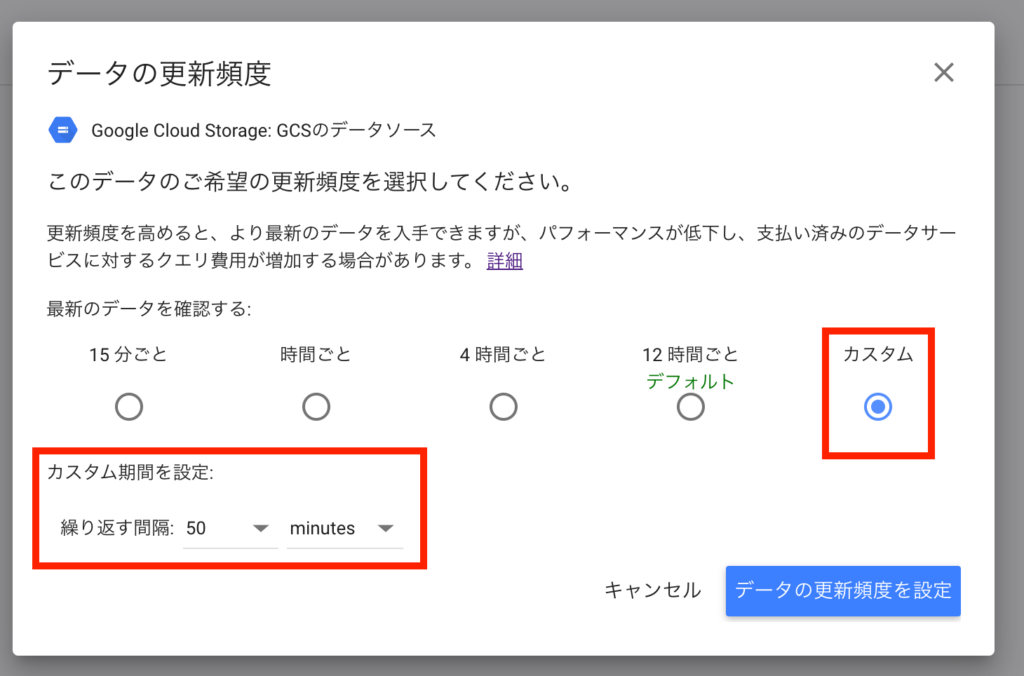1024x676 pixels.
Task: Close the データの更新頻度 dialog with X
Action: (943, 72)
